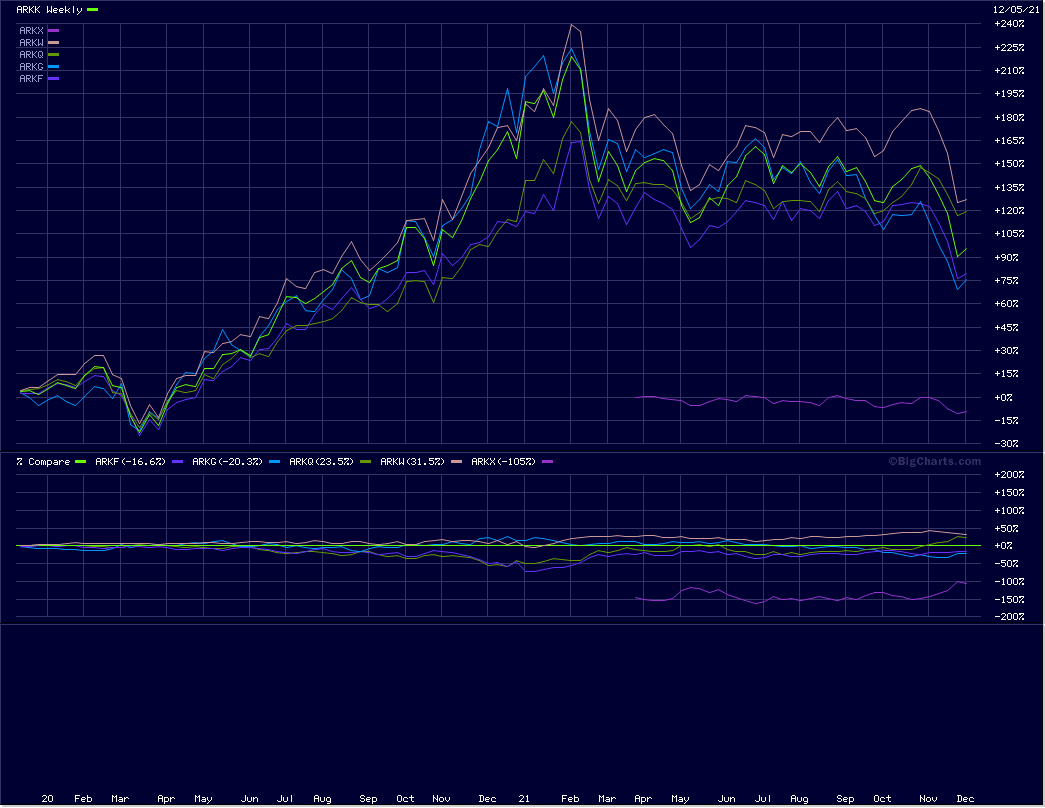The height and width of the screenshot is (808, 1045).
Task: Click the +45% axis label
Action: coord(1006,327)
